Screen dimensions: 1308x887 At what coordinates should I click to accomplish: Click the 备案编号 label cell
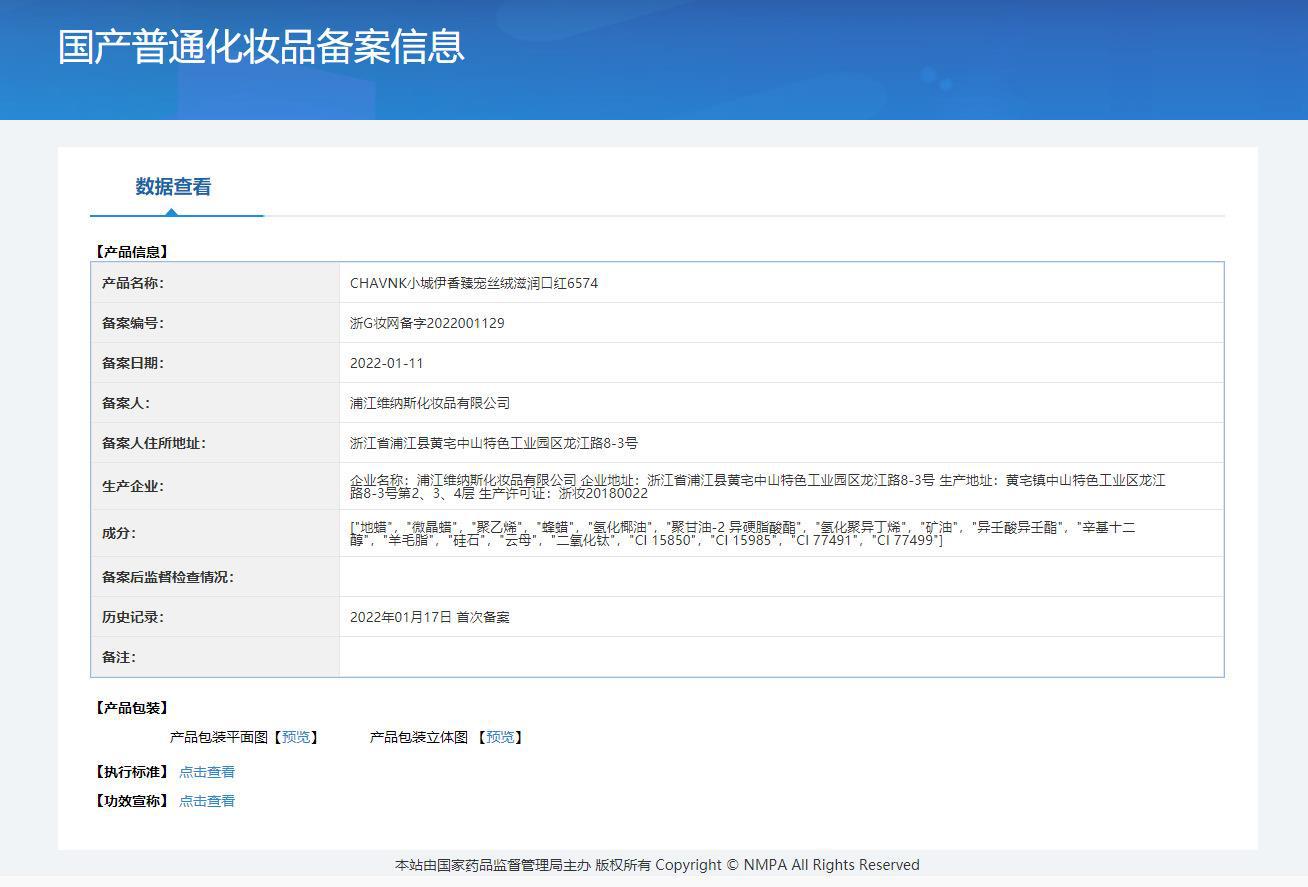215,323
